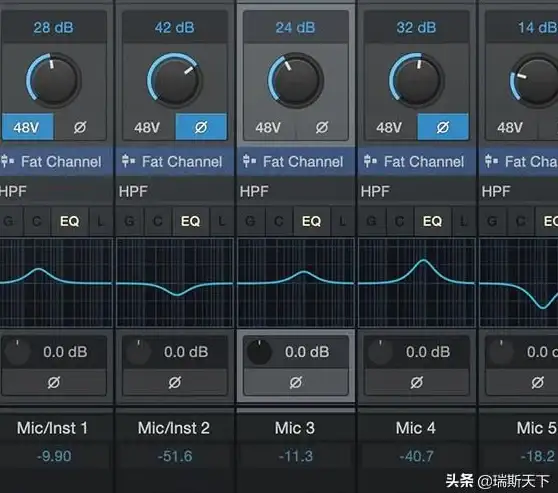Click the Mic 3 preamp gain knob
Viewport: 558px width, 493px height.
(x=295, y=80)
